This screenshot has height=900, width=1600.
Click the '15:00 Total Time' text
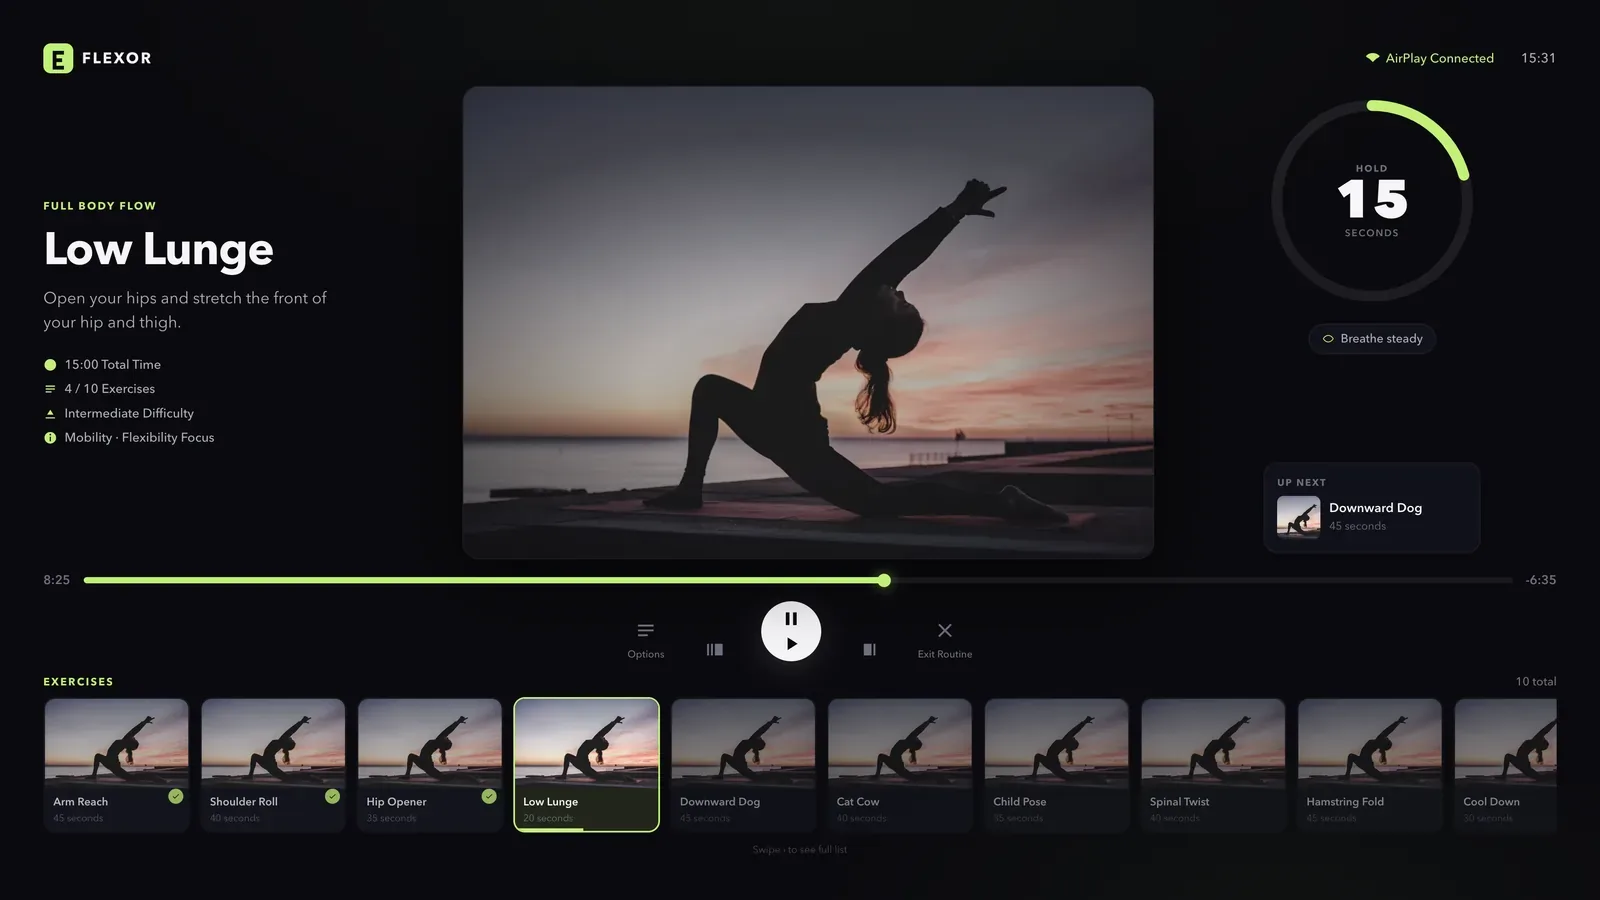point(113,365)
